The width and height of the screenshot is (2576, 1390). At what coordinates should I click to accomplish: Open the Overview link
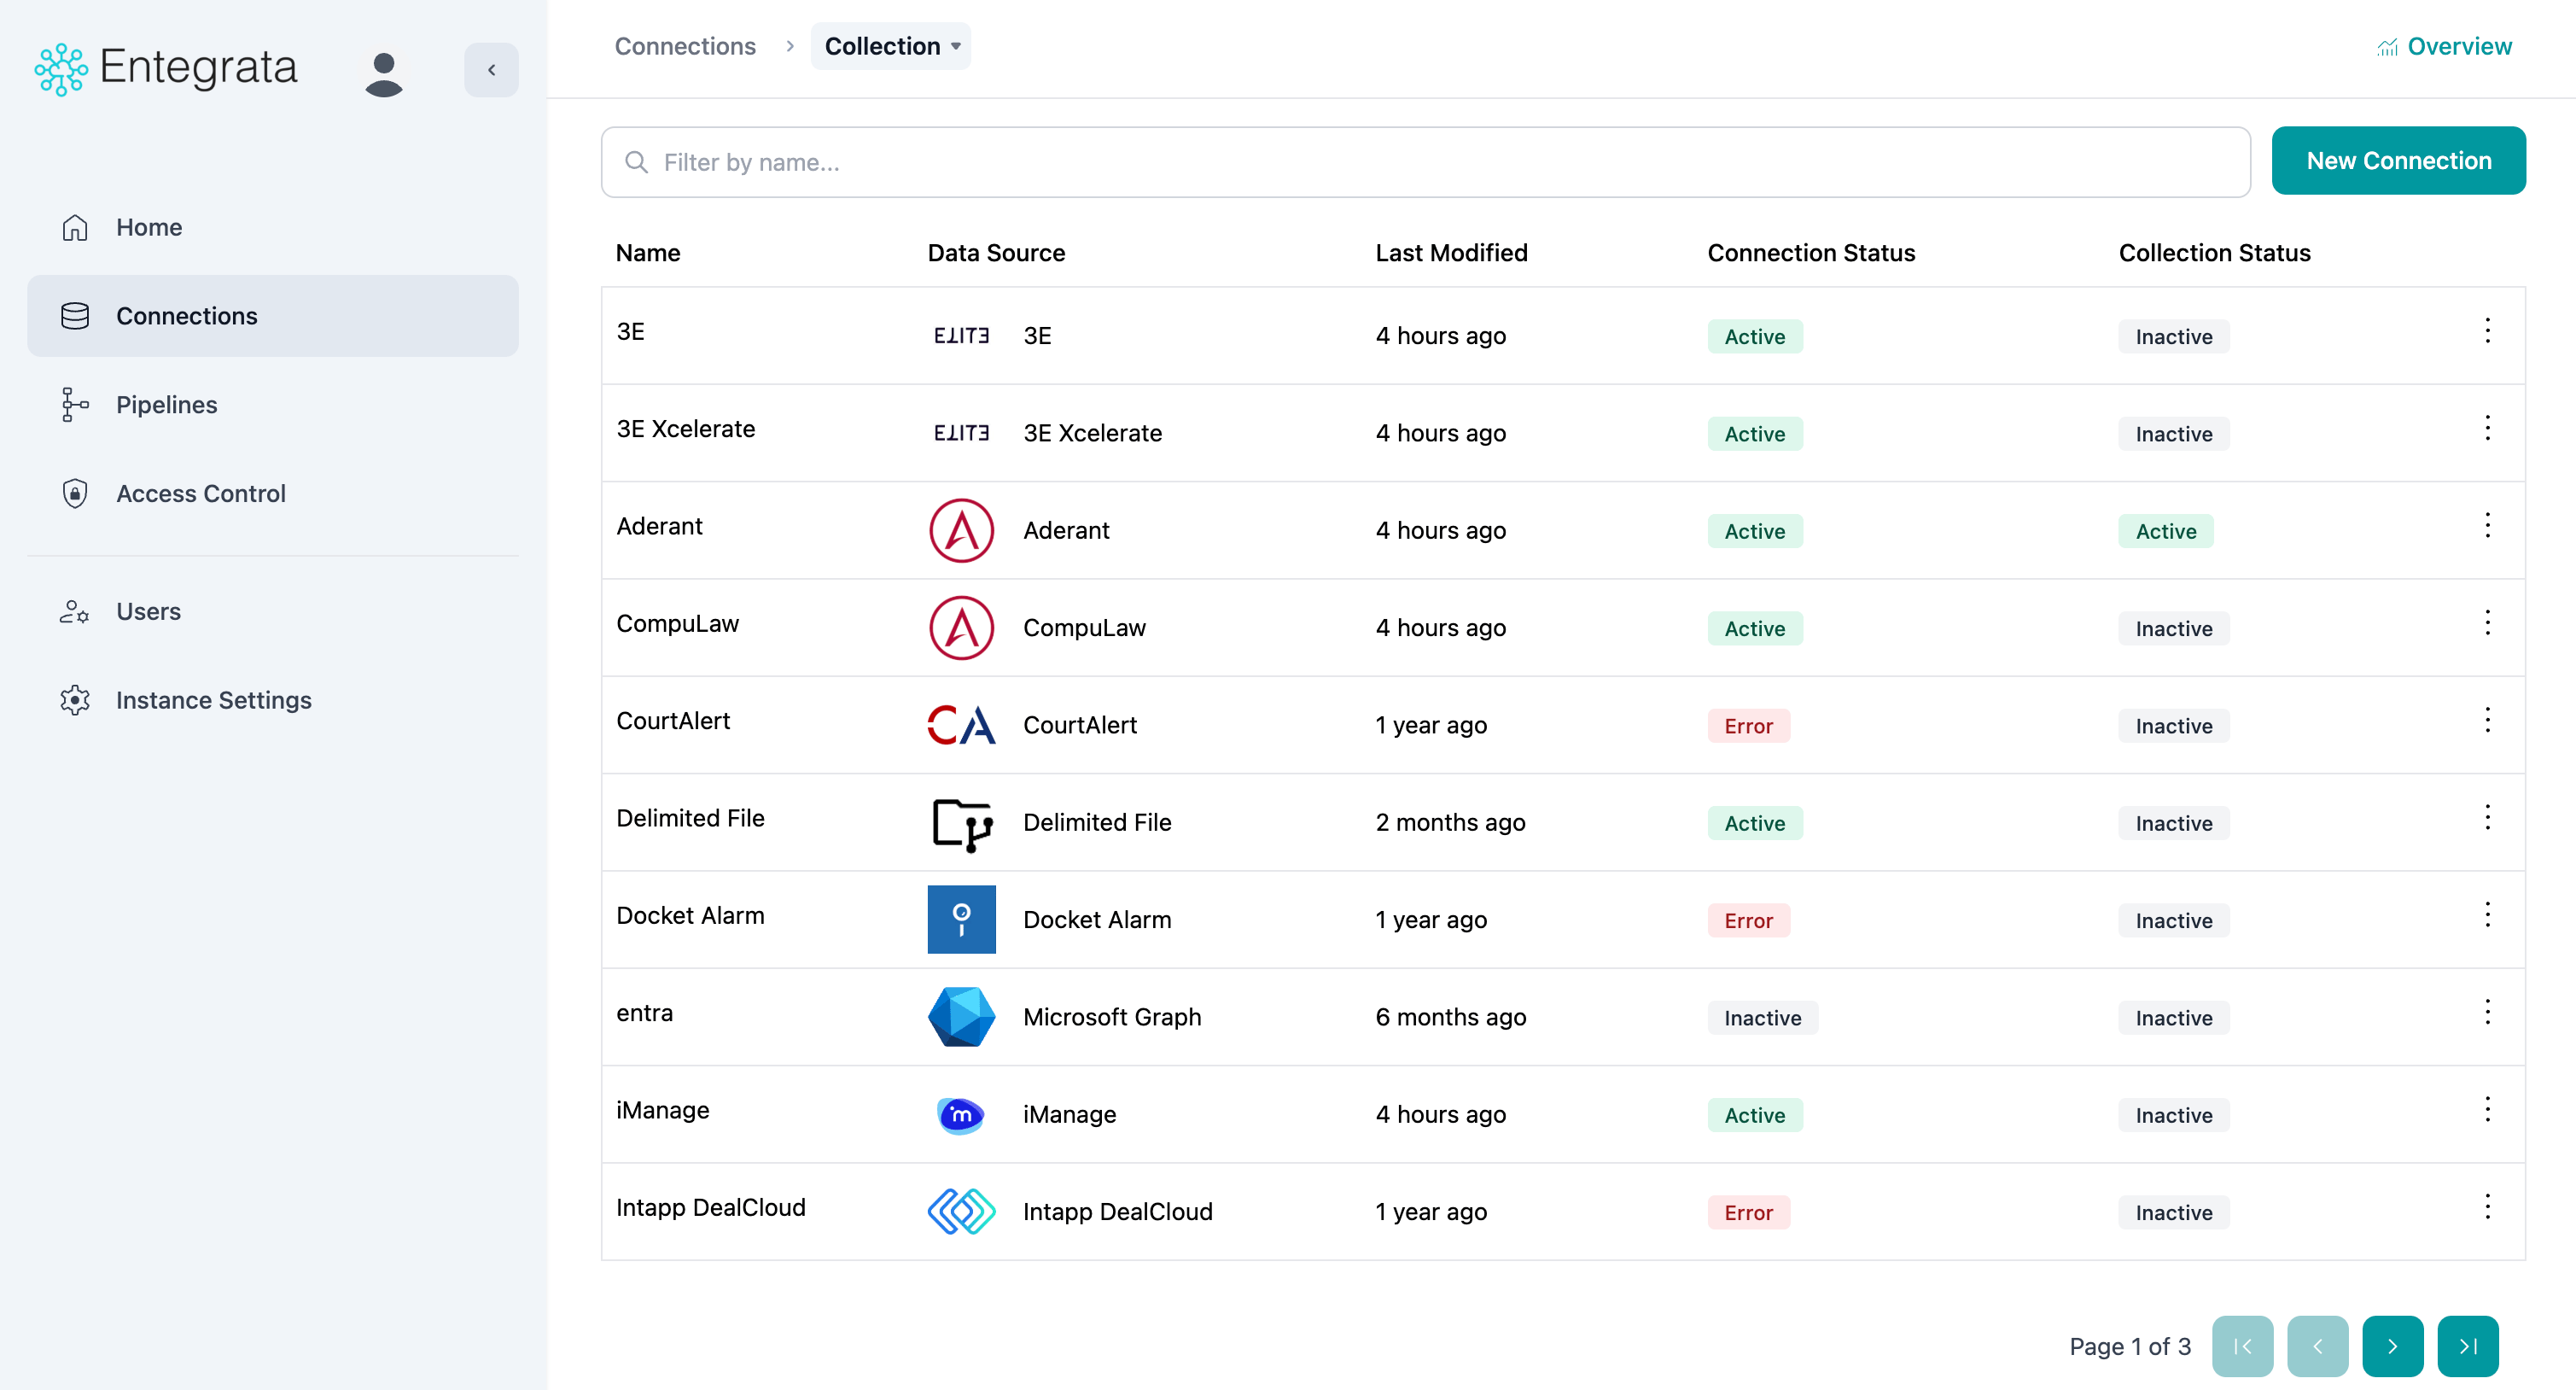[2444, 46]
